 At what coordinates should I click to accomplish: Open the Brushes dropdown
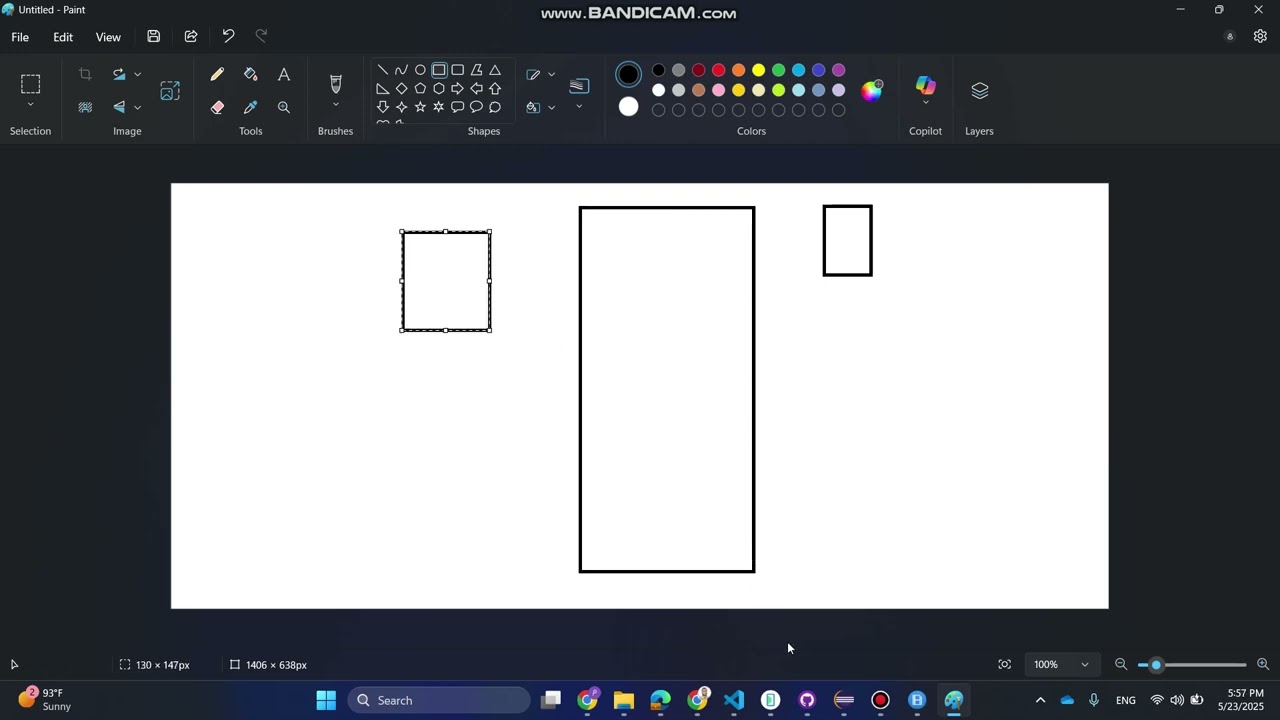pyautogui.click(x=335, y=105)
